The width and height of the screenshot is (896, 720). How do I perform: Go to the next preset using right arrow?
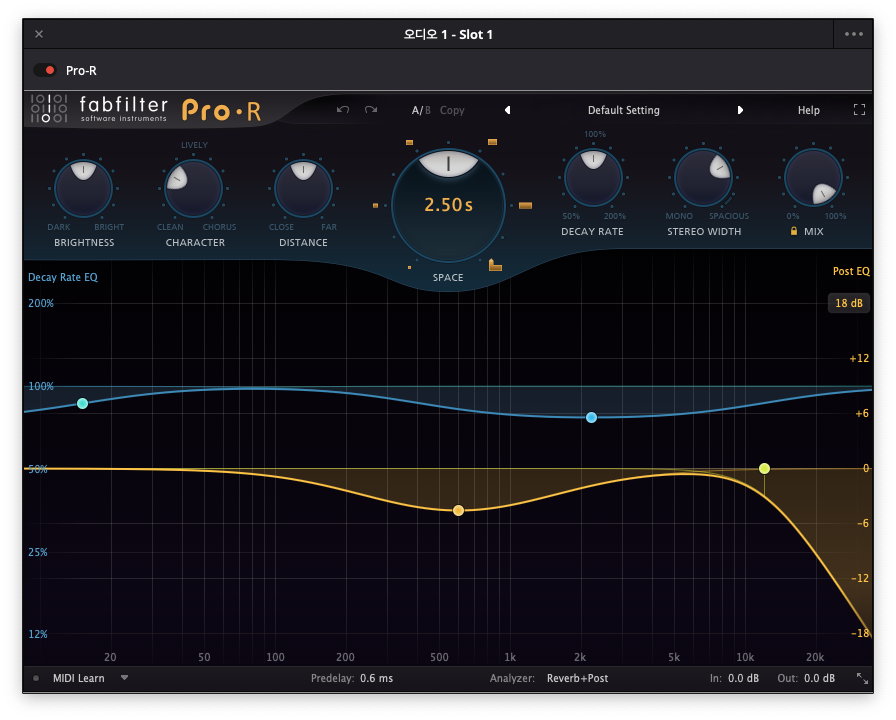tap(740, 110)
